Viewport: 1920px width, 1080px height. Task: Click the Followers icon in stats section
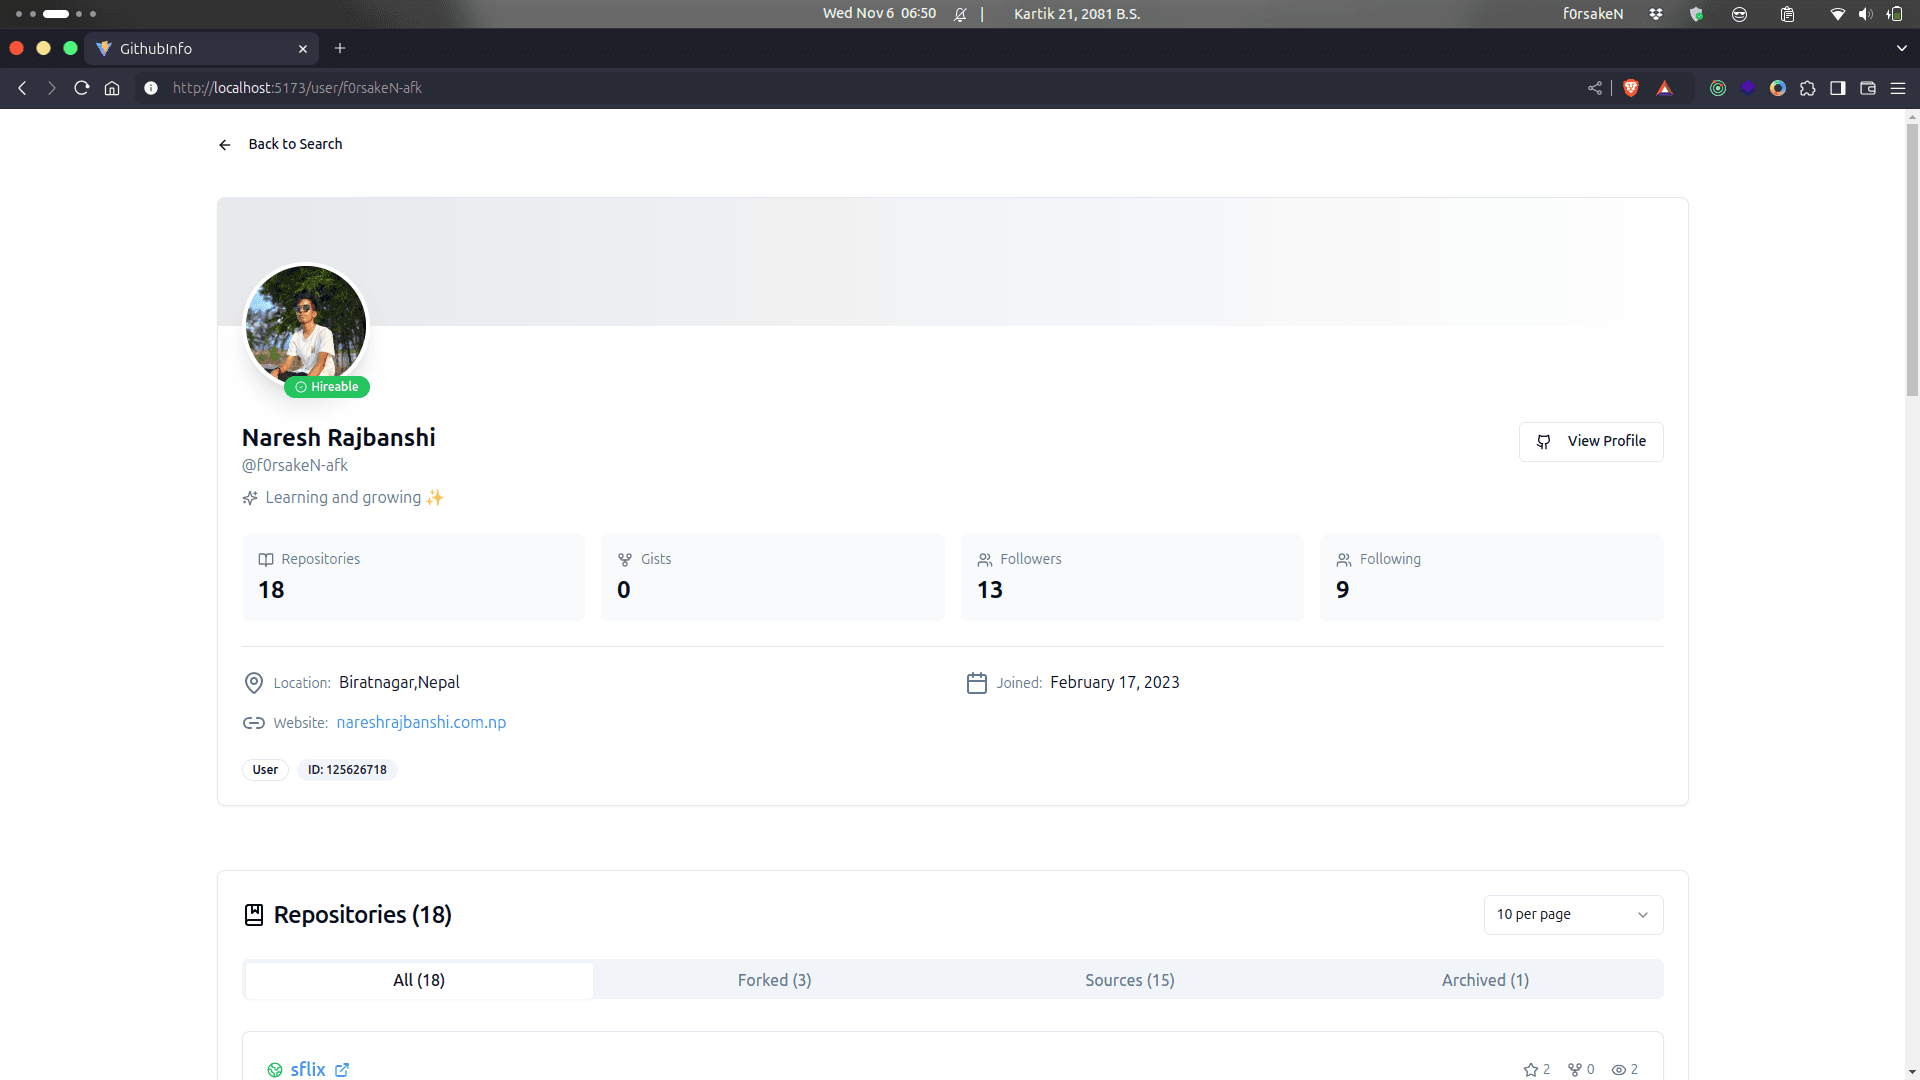pyautogui.click(x=984, y=558)
